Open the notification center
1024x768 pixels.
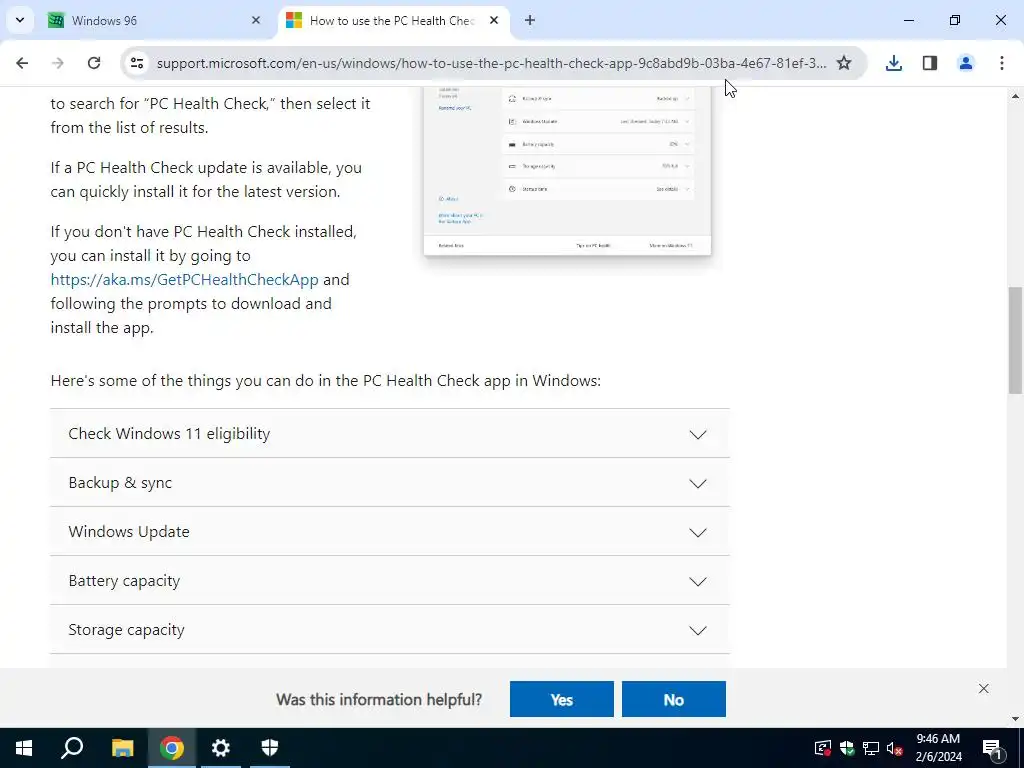tap(992, 748)
